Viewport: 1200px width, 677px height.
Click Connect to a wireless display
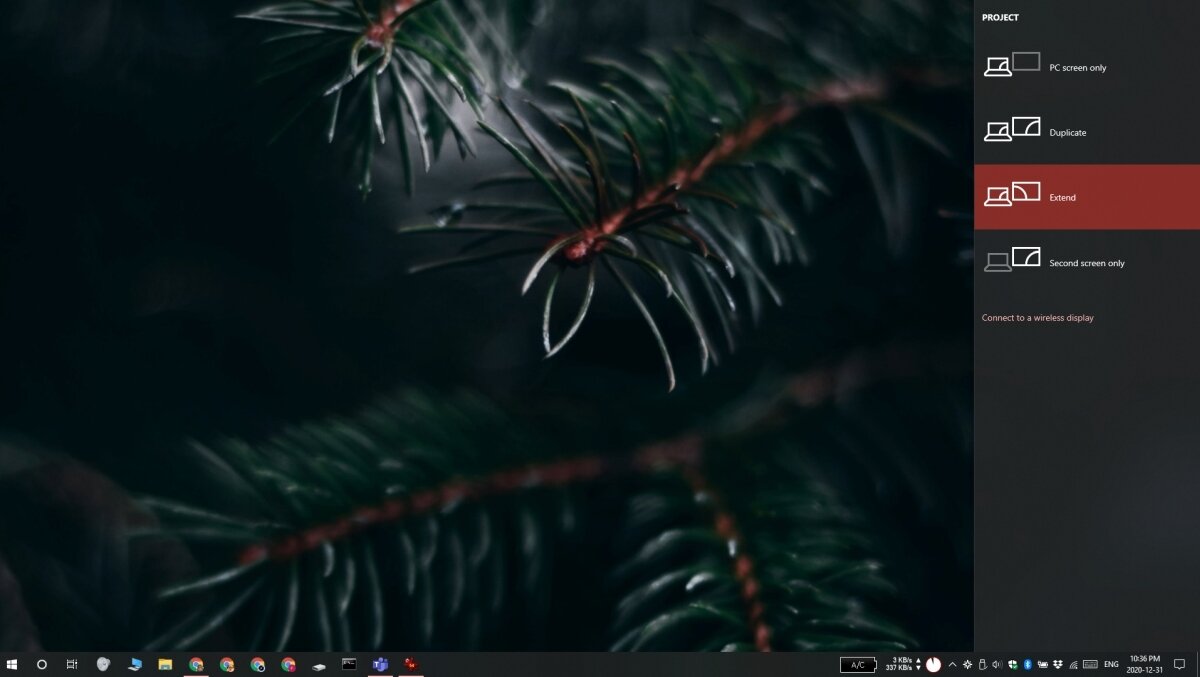coord(1038,317)
